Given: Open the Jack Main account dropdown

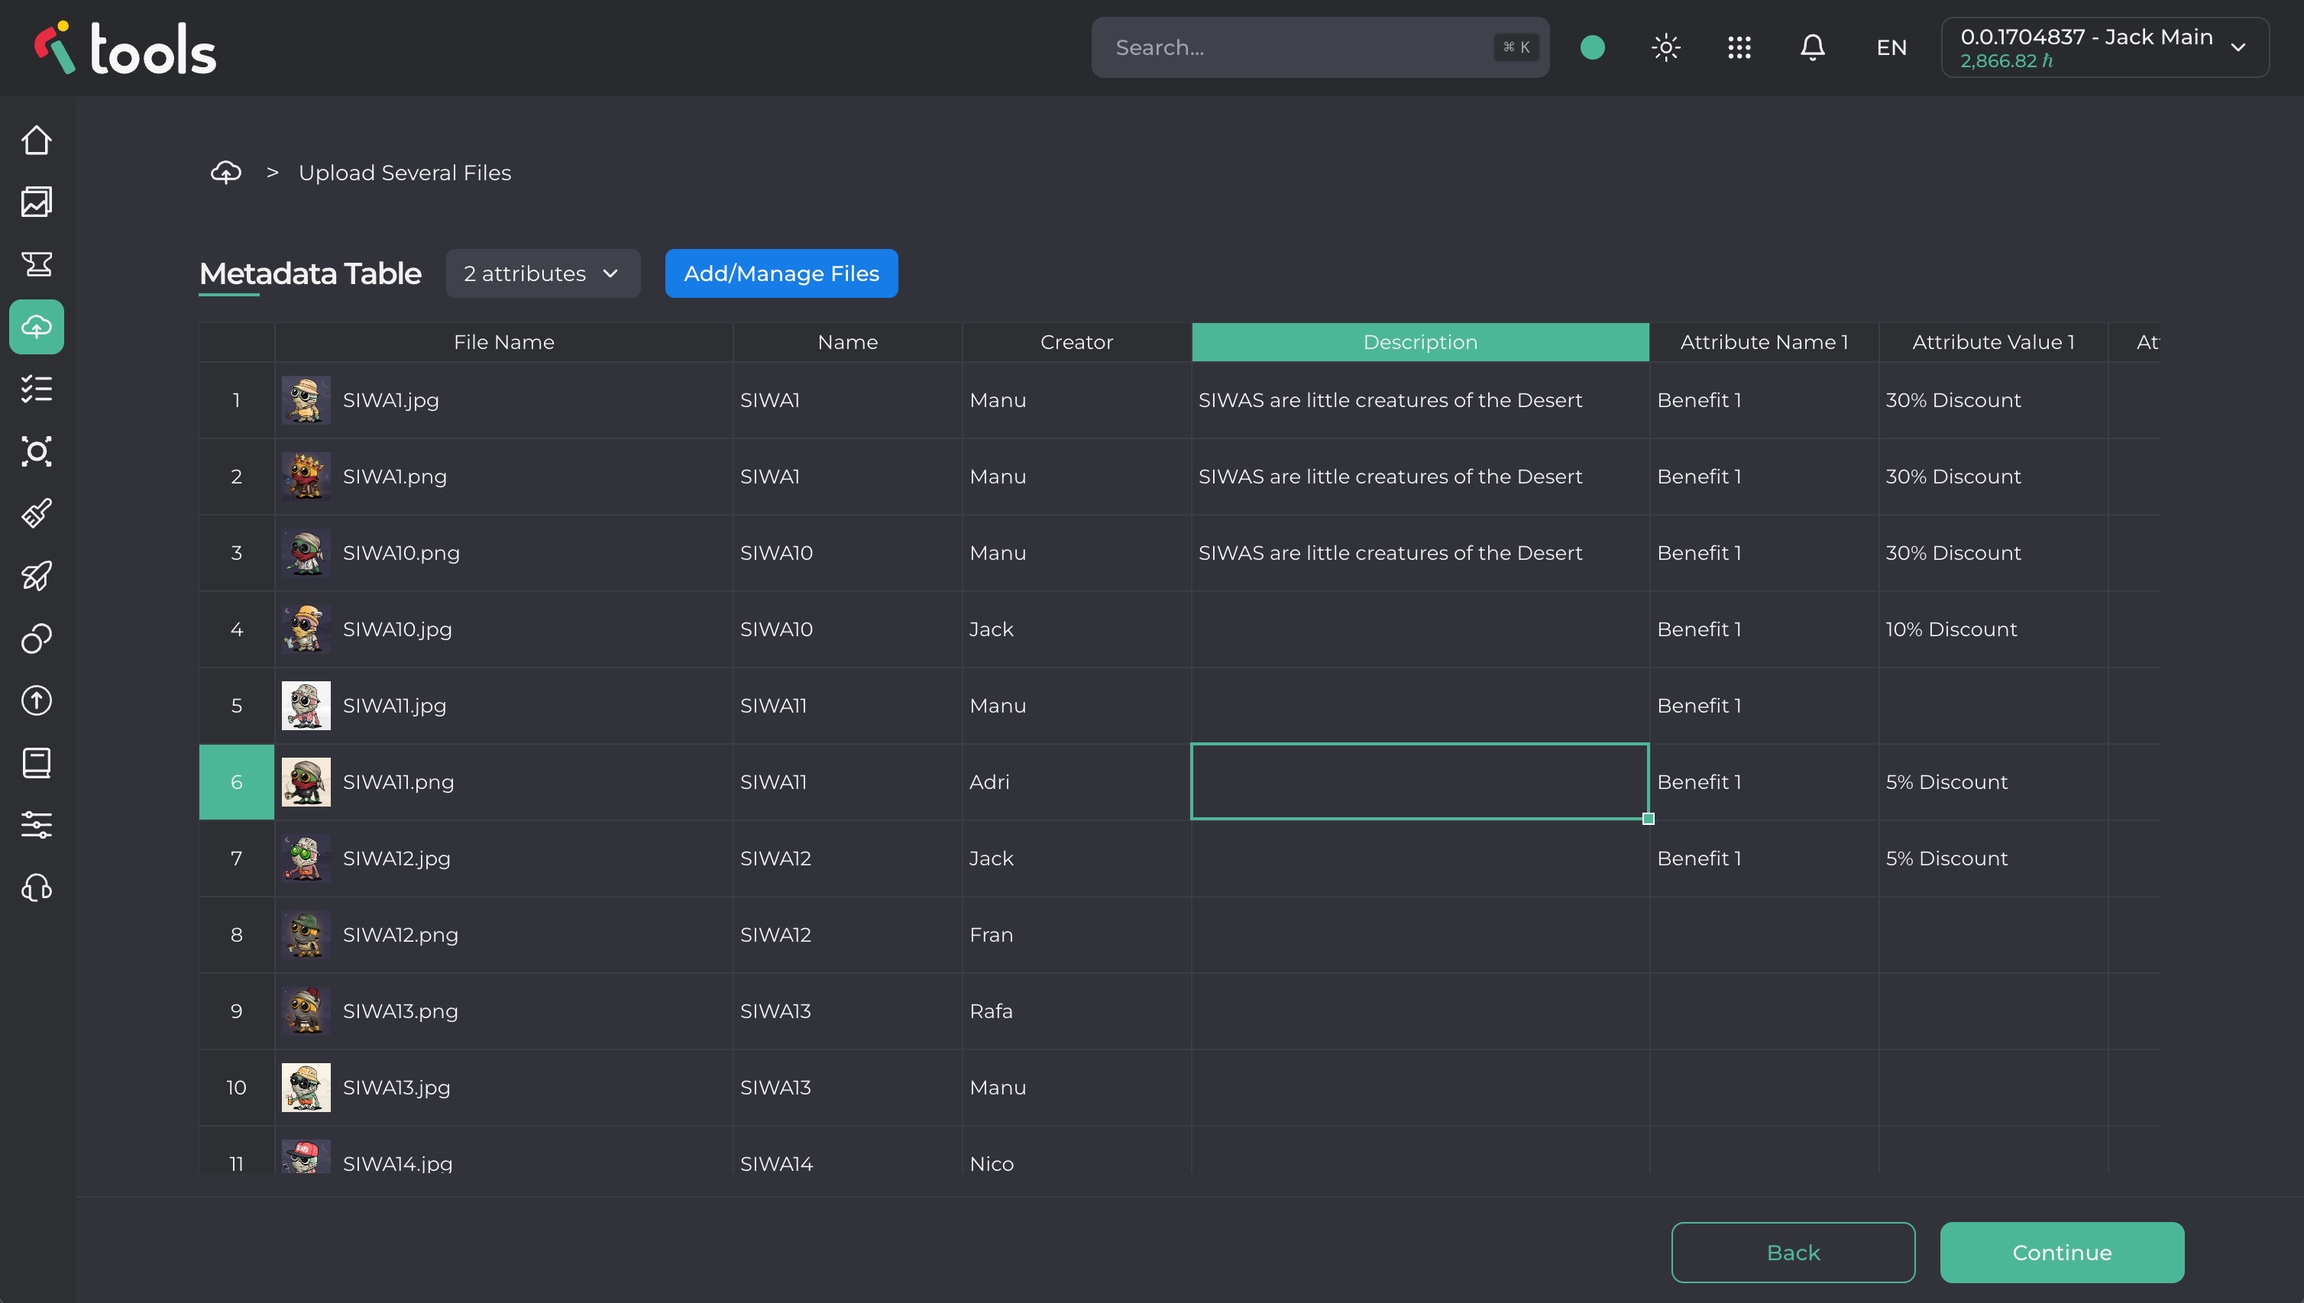Looking at the screenshot, I should (2104, 47).
